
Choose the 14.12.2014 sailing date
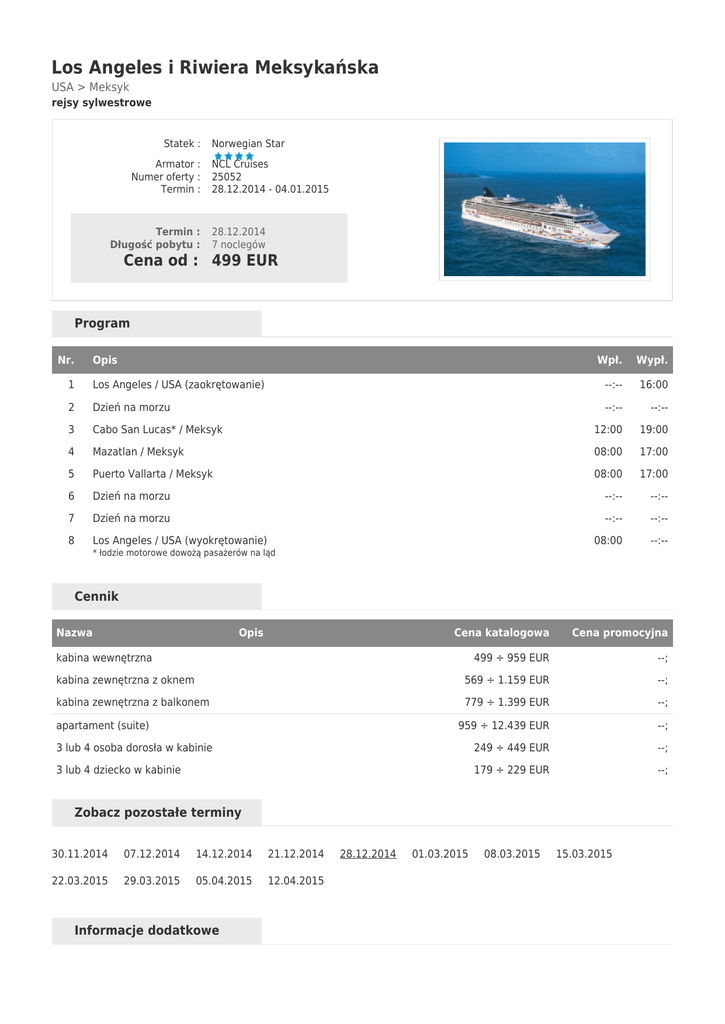(x=224, y=854)
